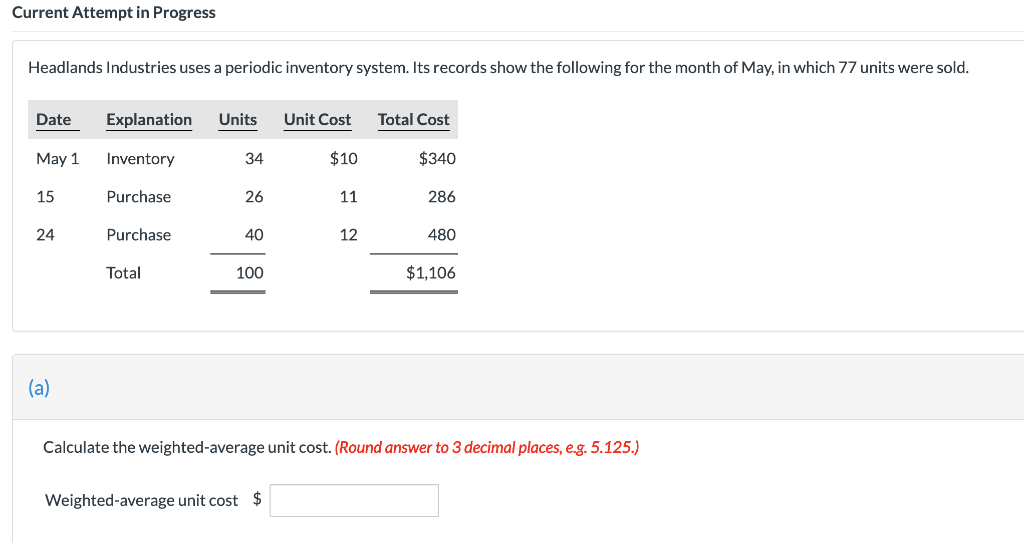Click the units value 40
1024x543 pixels.
(x=254, y=235)
